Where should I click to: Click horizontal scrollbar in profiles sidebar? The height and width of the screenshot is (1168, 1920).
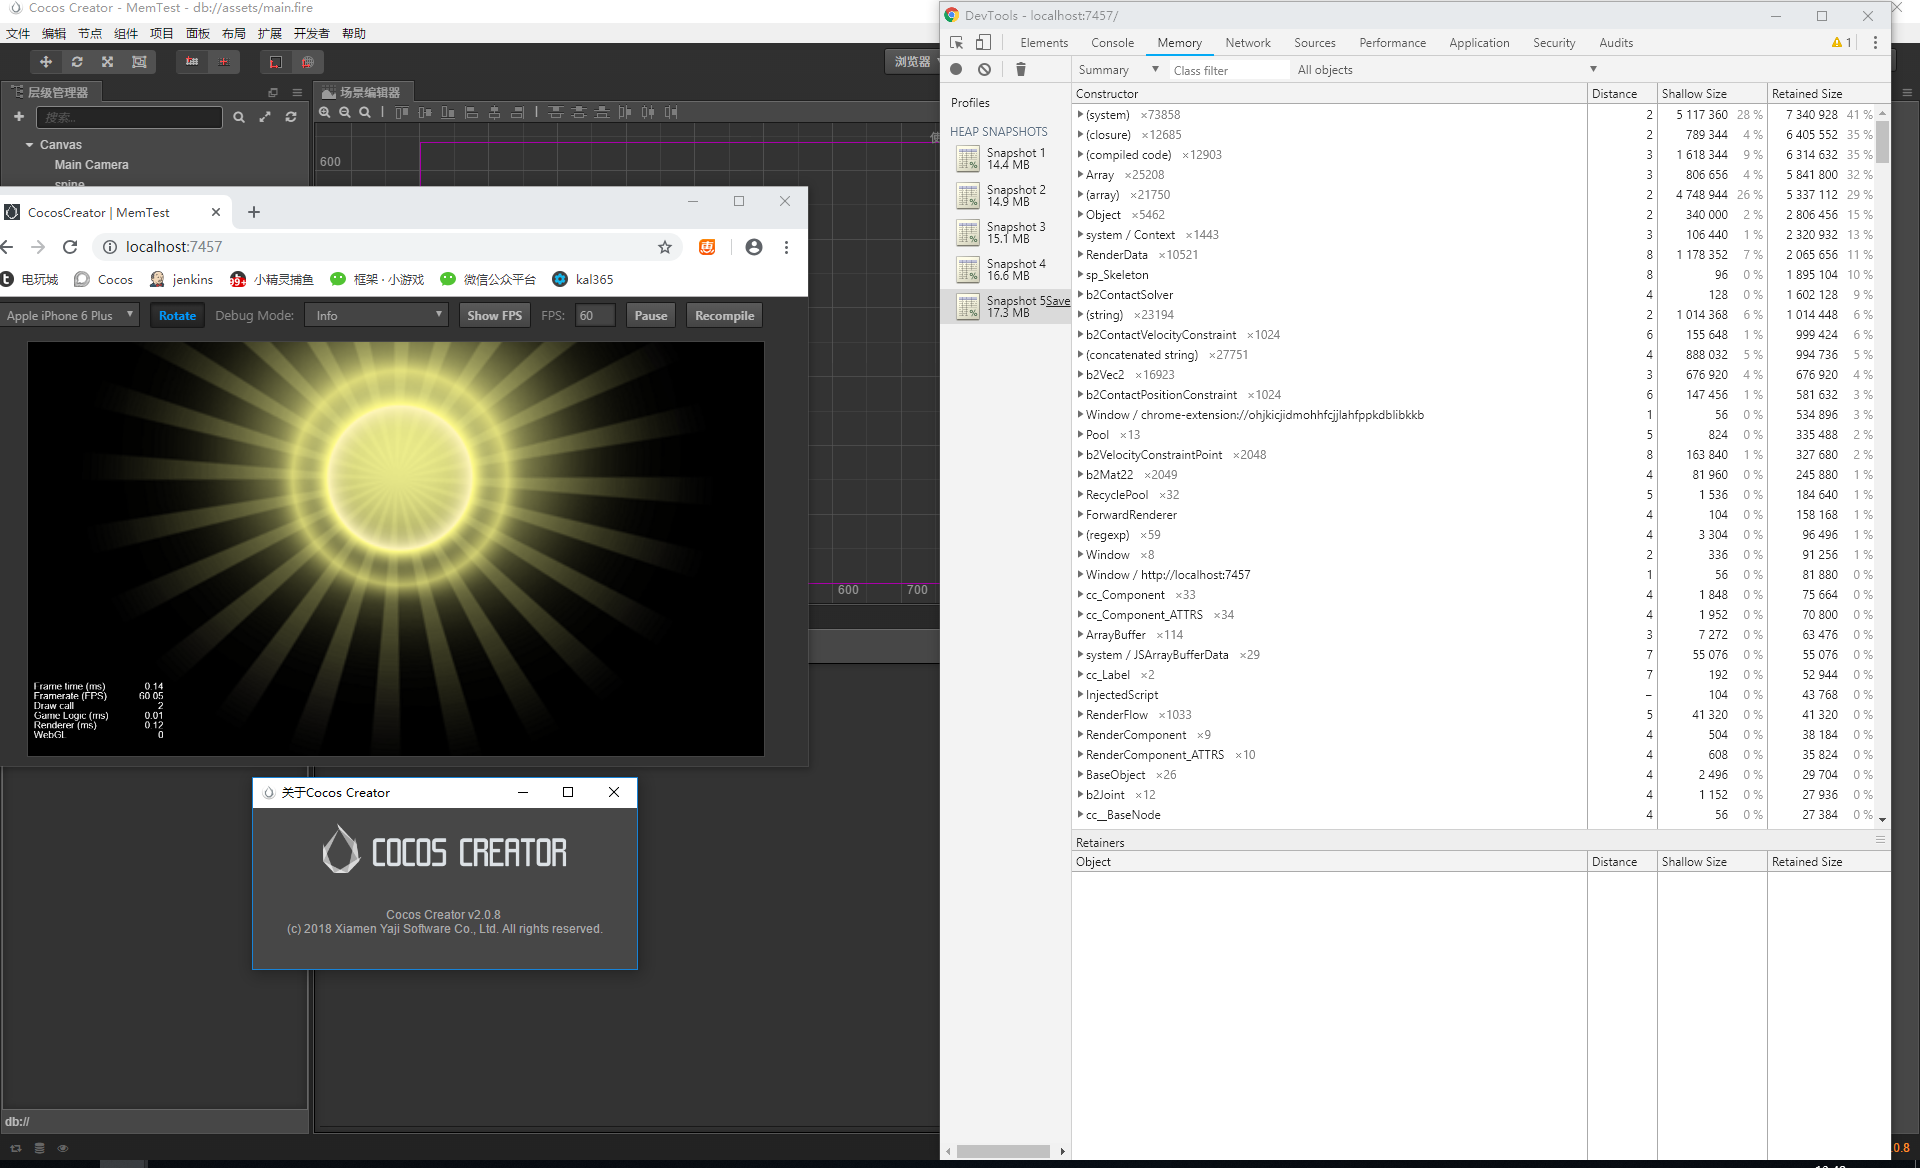[x=1003, y=1151]
